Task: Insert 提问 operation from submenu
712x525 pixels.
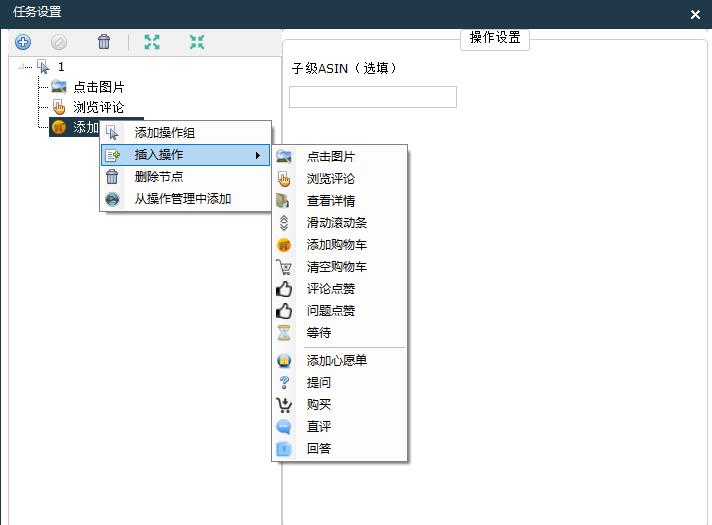Action: click(340, 383)
